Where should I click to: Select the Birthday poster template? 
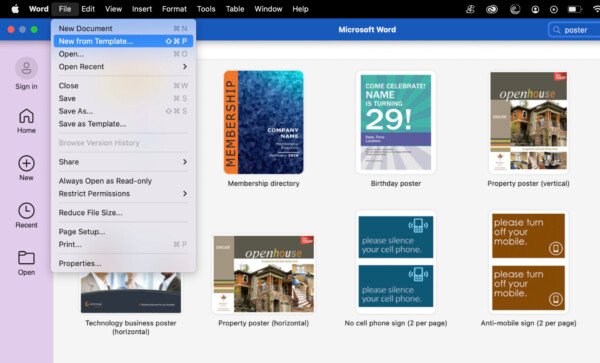(396, 122)
